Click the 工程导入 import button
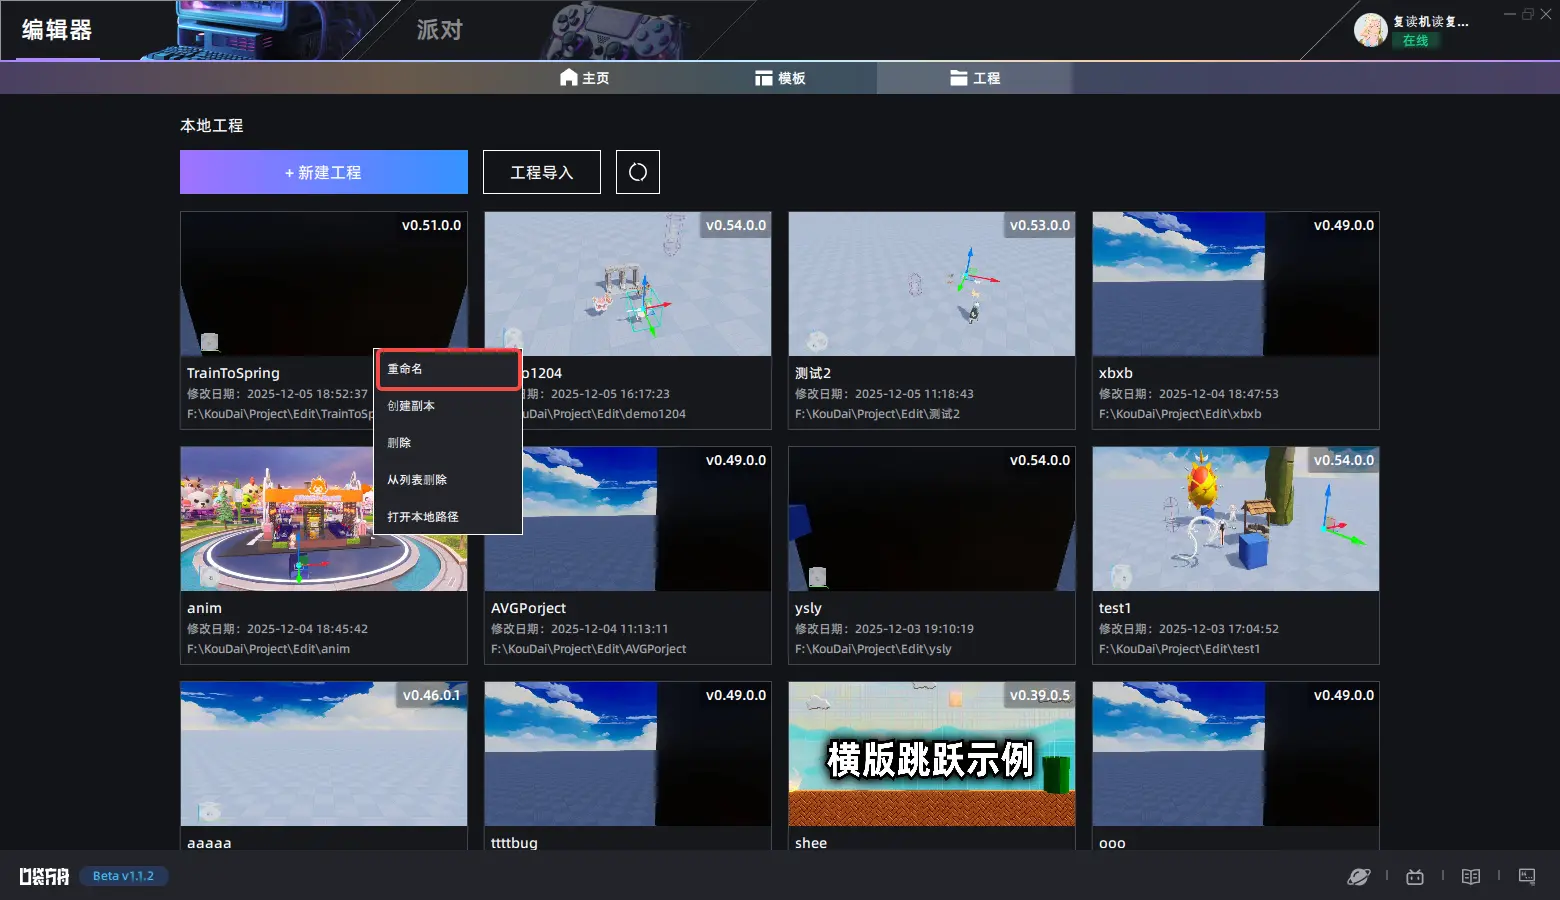1560x900 pixels. (541, 172)
